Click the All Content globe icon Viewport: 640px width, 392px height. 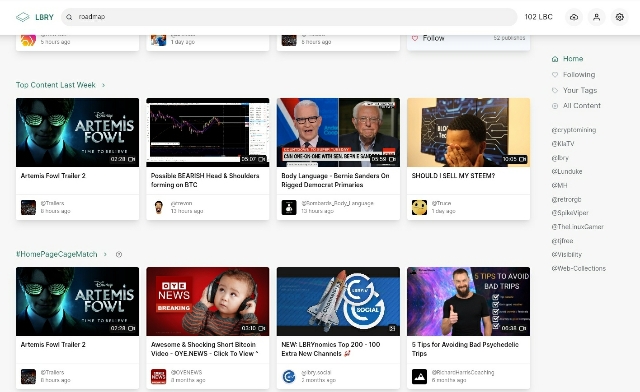tap(555, 106)
